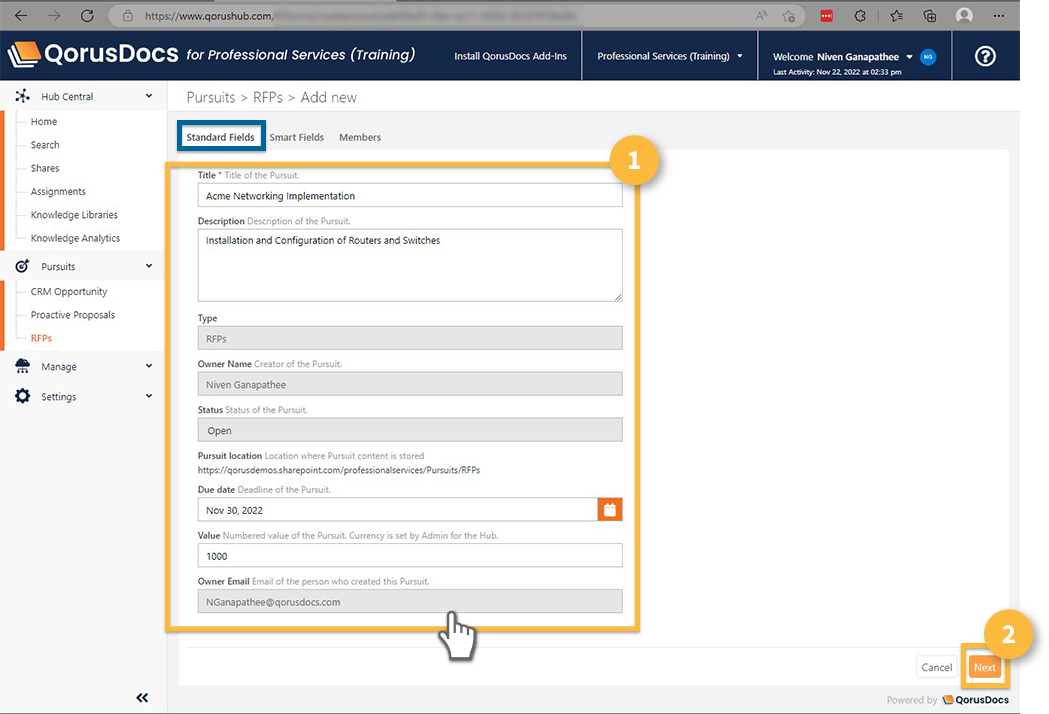Viewport: 1049px width, 714px height.
Task: Open Knowledge Analytics in the sidebar
Action: (x=76, y=238)
